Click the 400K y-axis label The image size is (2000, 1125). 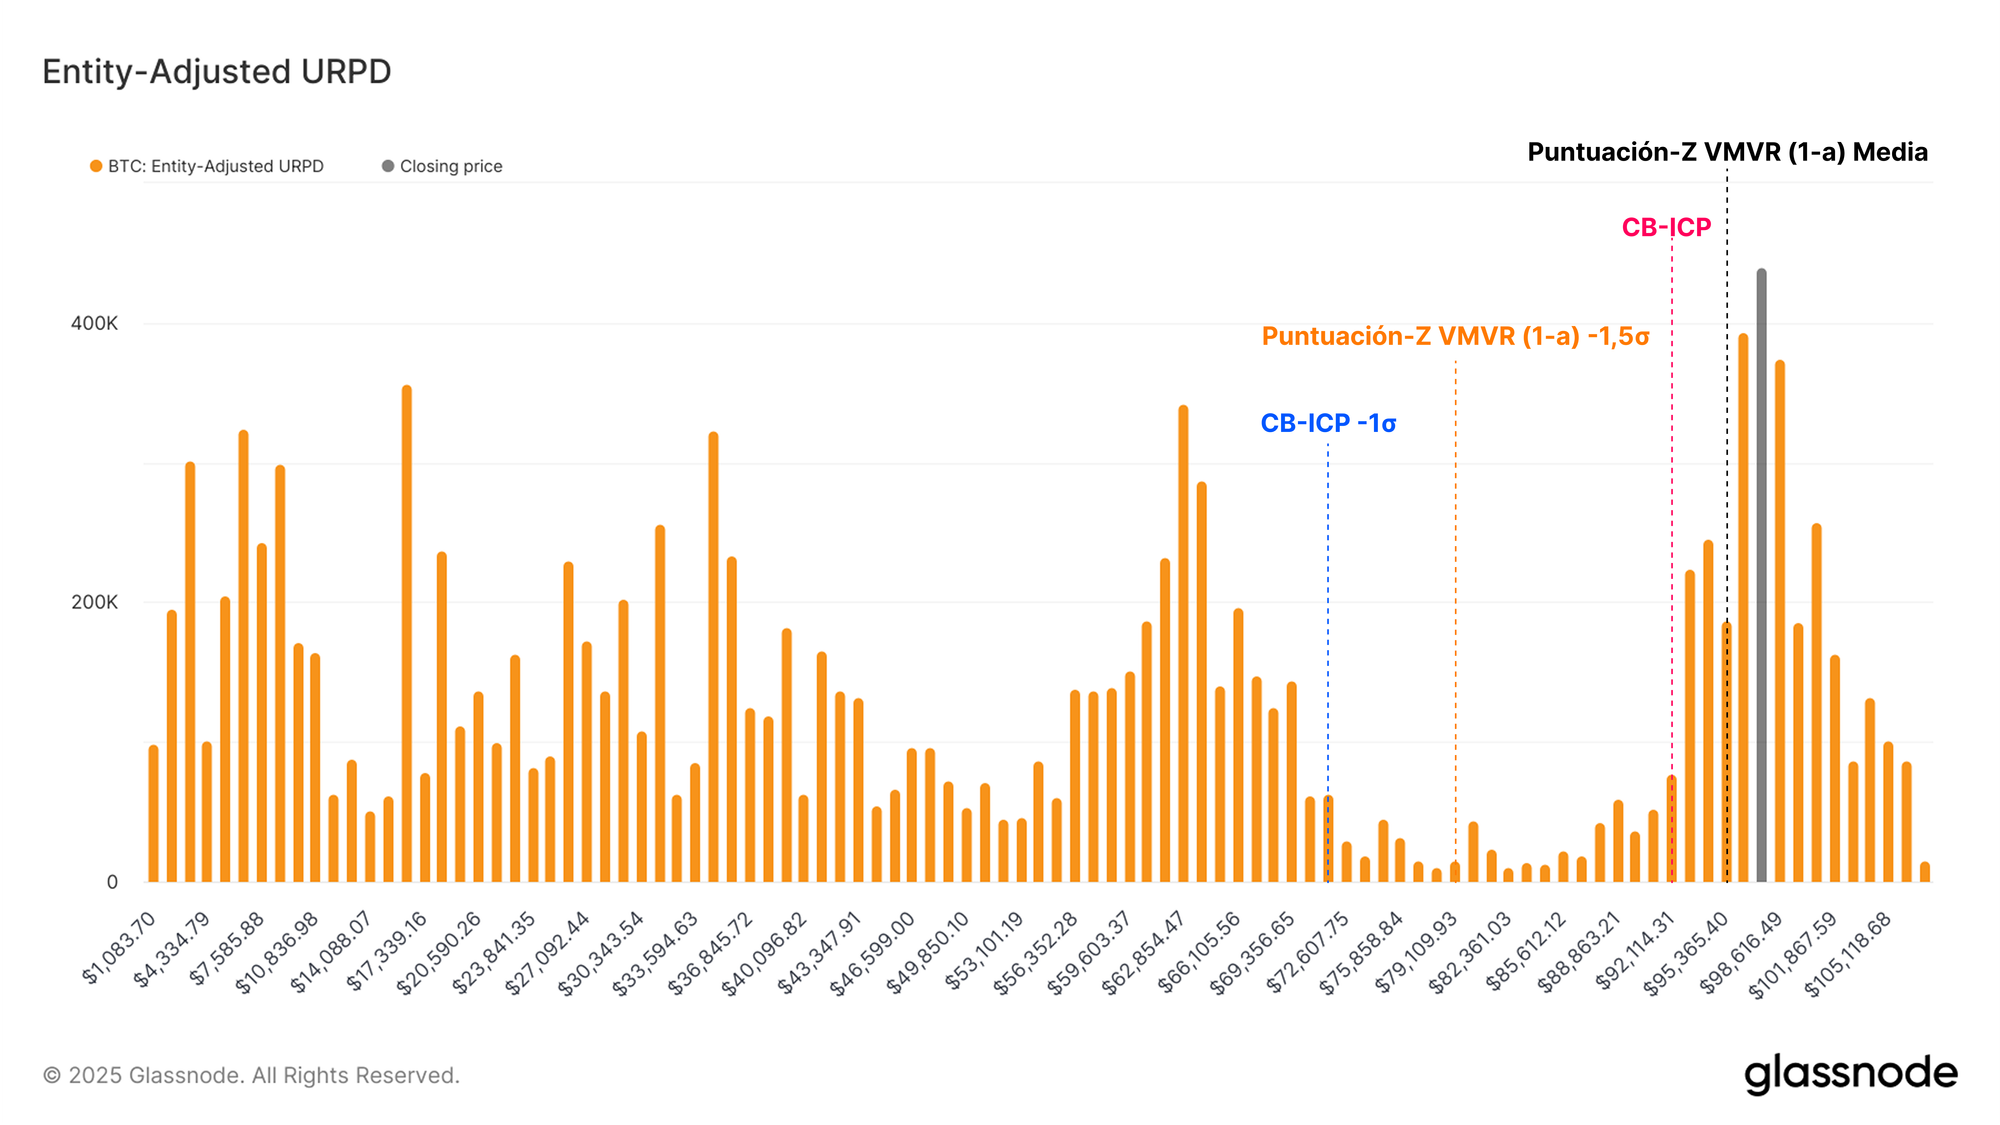pyautogui.click(x=94, y=324)
